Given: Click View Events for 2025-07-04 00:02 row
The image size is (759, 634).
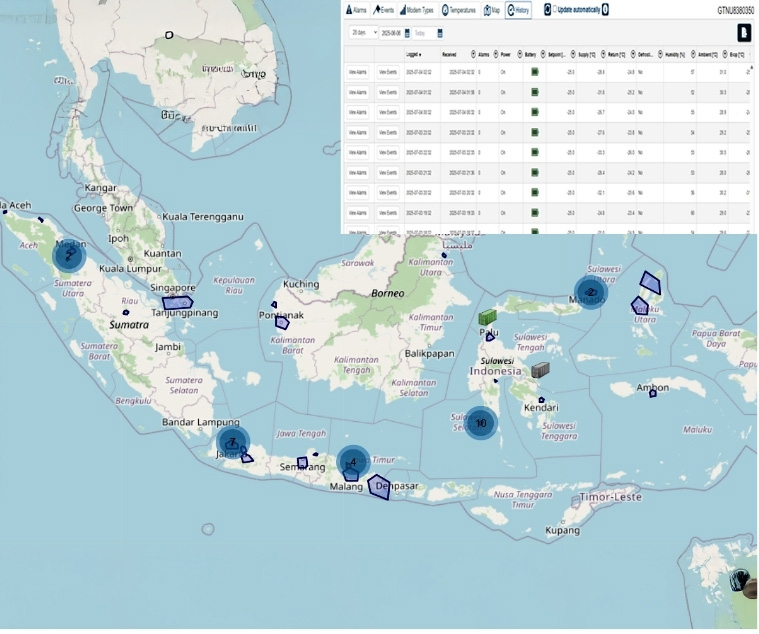Looking at the screenshot, I should pyautogui.click(x=388, y=112).
